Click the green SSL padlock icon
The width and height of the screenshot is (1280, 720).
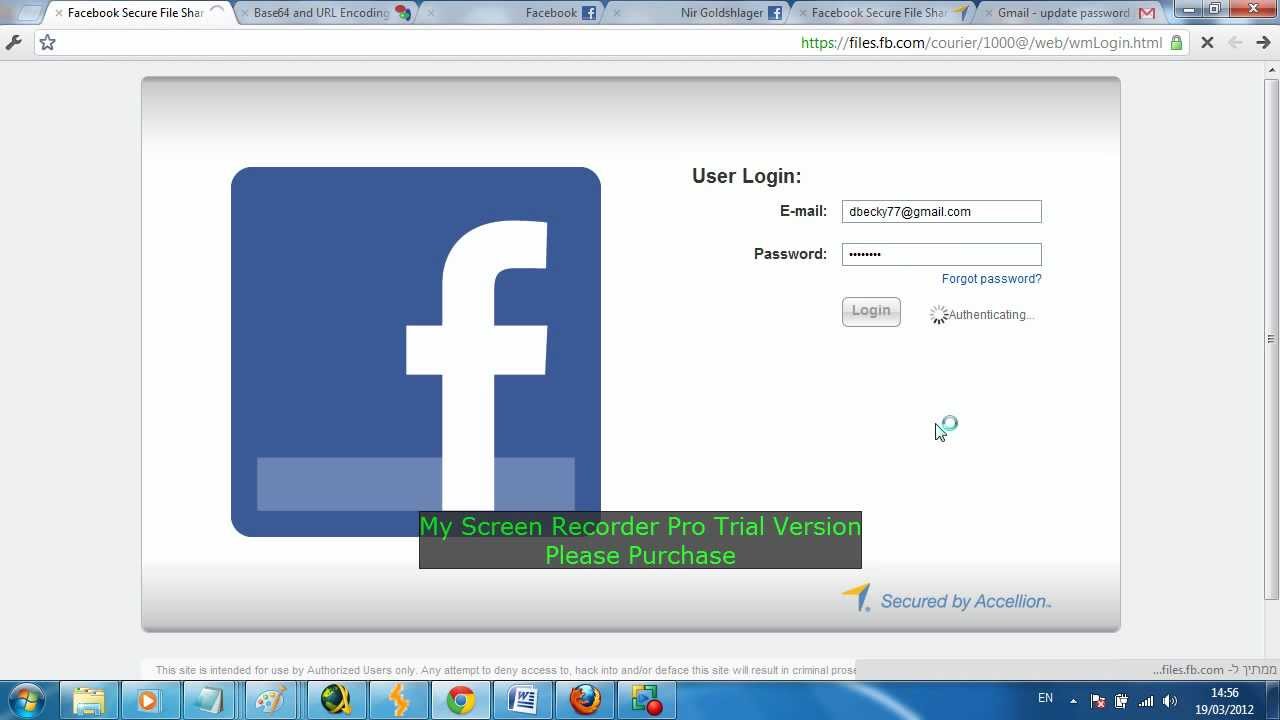click(1176, 43)
